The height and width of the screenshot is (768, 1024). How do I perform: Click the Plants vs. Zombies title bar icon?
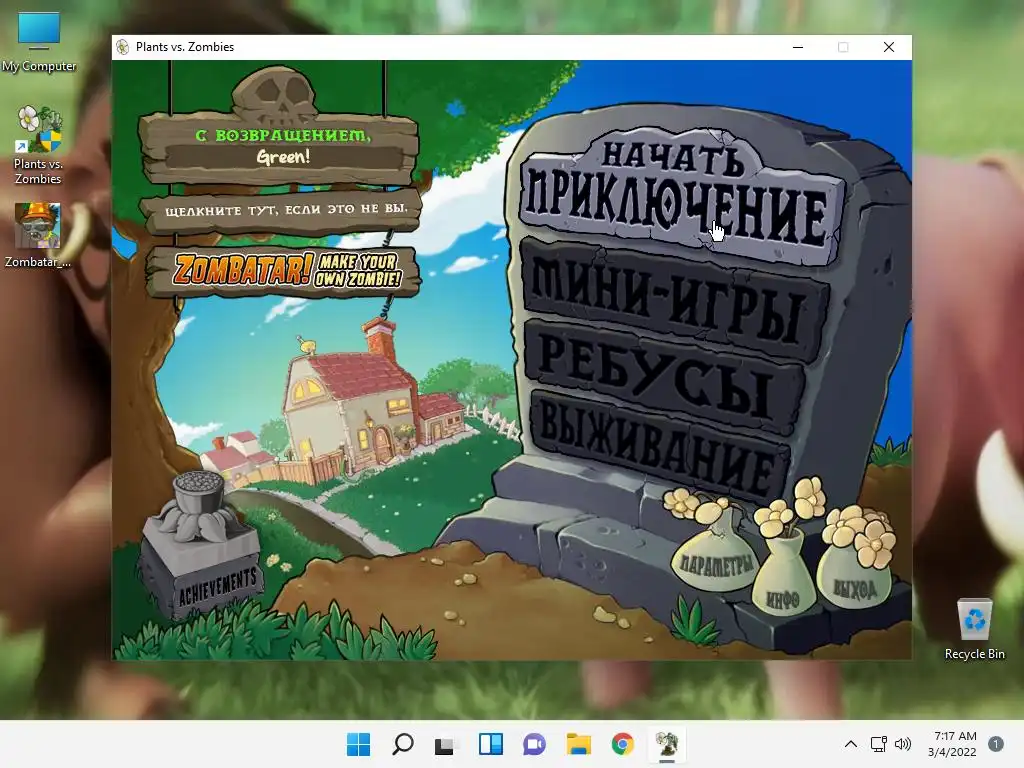click(123, 47)
